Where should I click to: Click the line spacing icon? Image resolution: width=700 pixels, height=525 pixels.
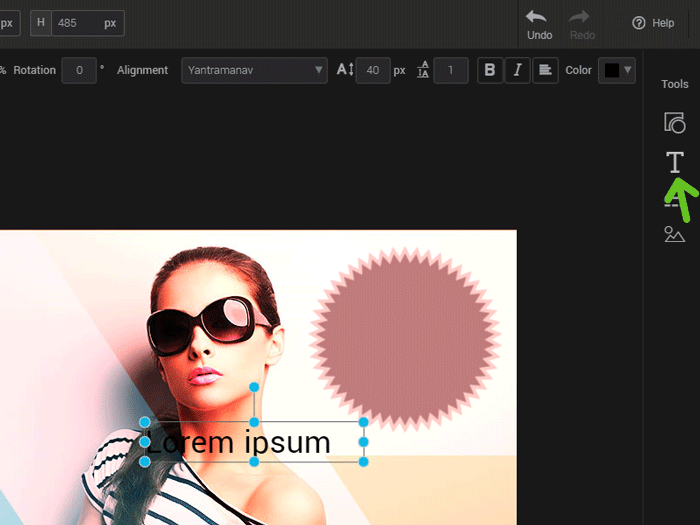coord(424,70)
